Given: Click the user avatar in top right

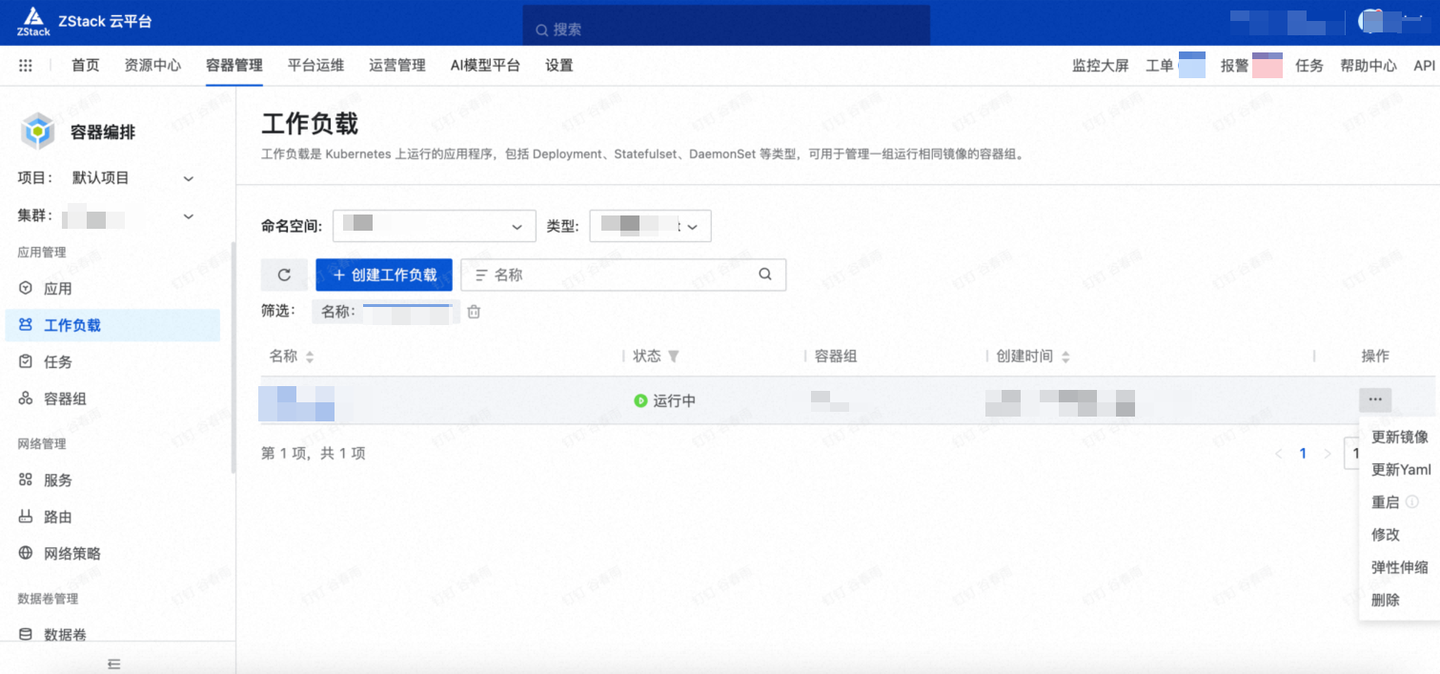Looking at the screenshot, I should 1371,20.
